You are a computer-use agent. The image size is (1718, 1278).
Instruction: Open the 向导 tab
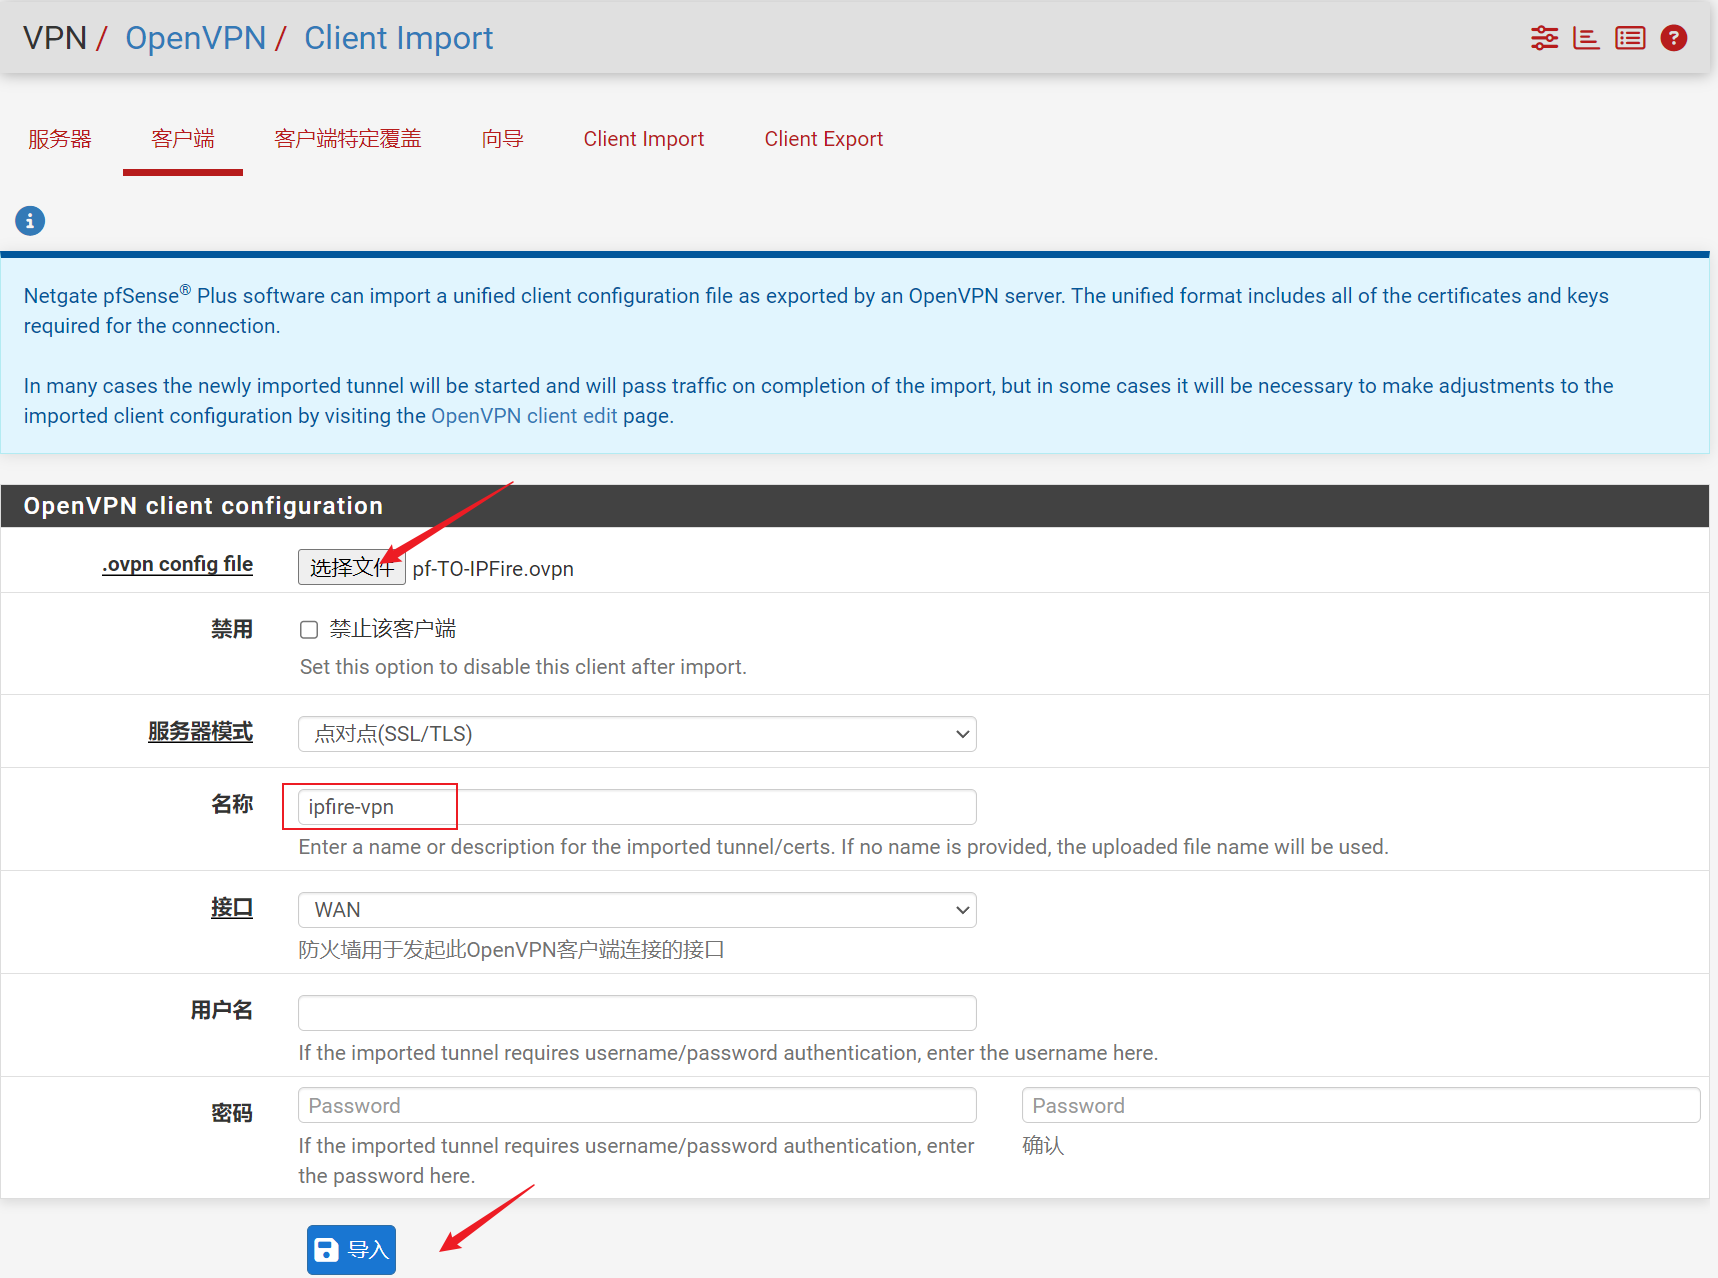point(502,139)
